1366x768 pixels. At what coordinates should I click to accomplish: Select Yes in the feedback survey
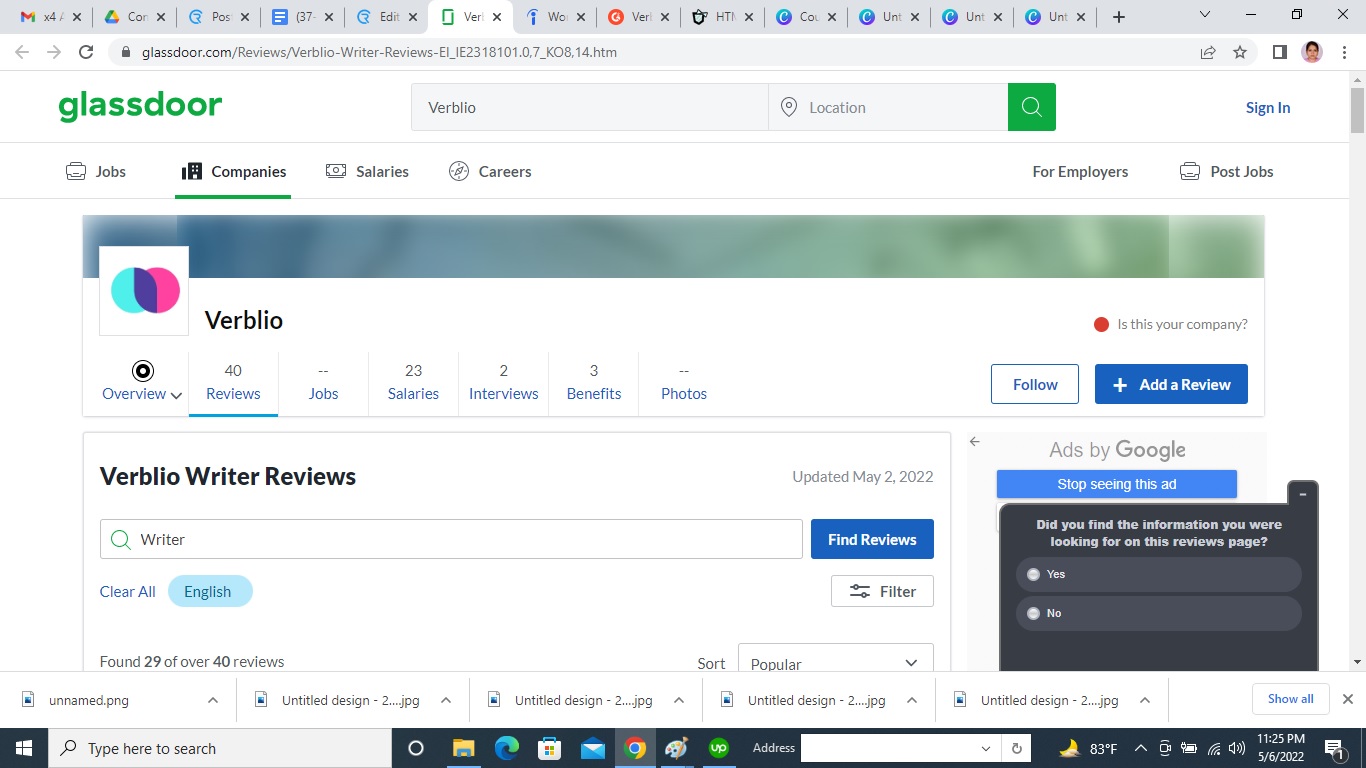pyautogui.click(x=1159, y=574)
